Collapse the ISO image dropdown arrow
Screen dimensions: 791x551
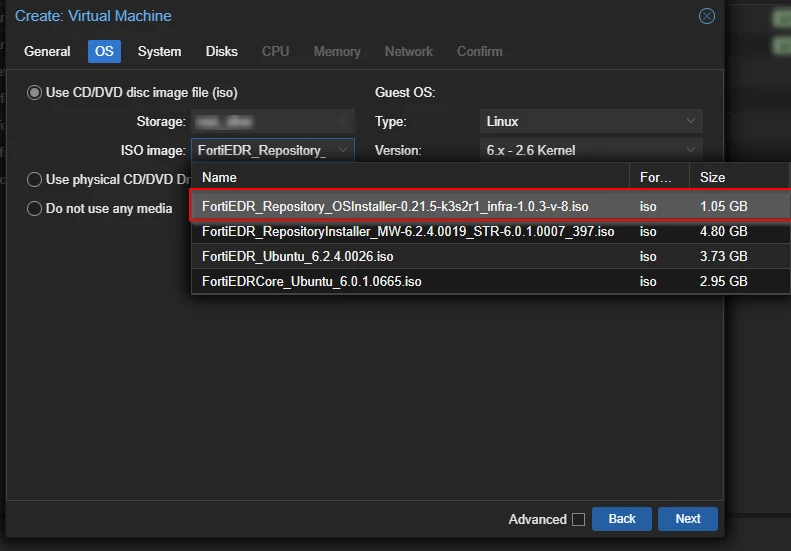coord(343,150)
